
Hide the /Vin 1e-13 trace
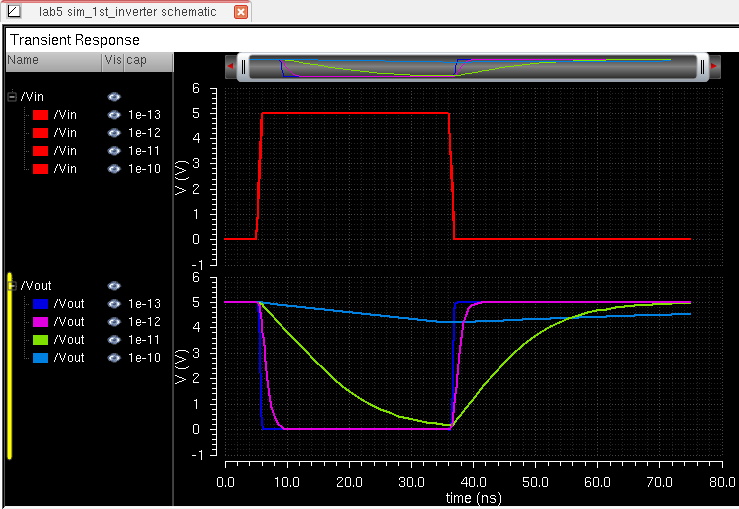tap(114, 115)
